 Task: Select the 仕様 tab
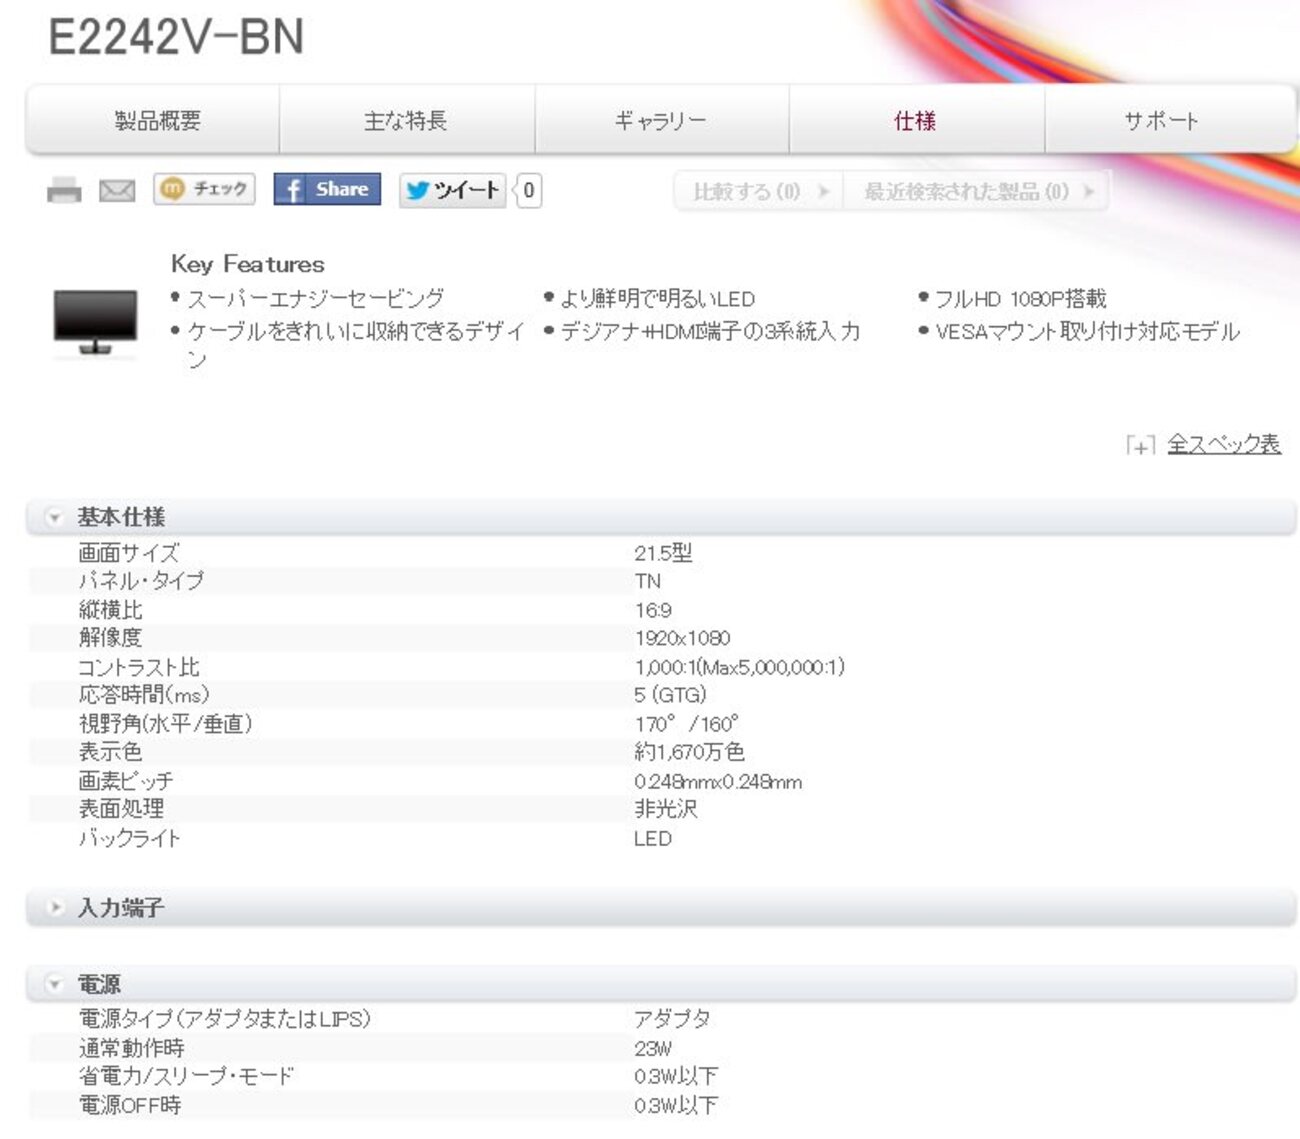tap(917, 121)
